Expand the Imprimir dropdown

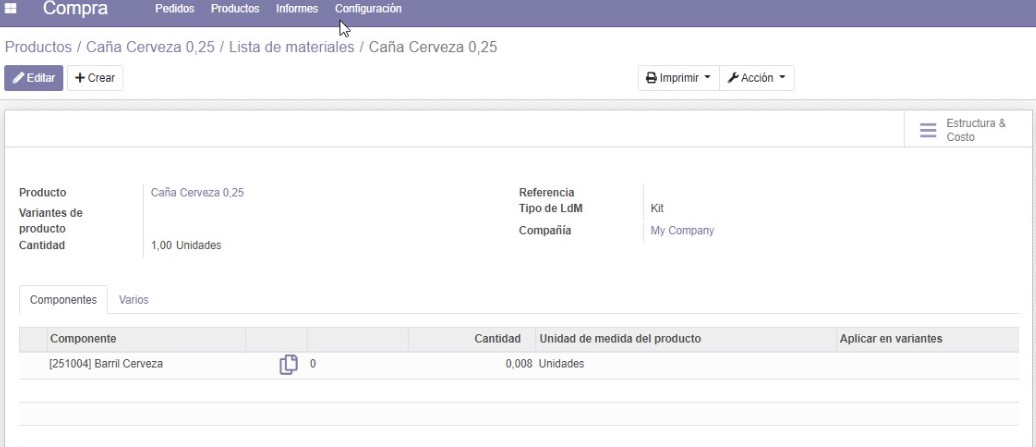point(678,78)
